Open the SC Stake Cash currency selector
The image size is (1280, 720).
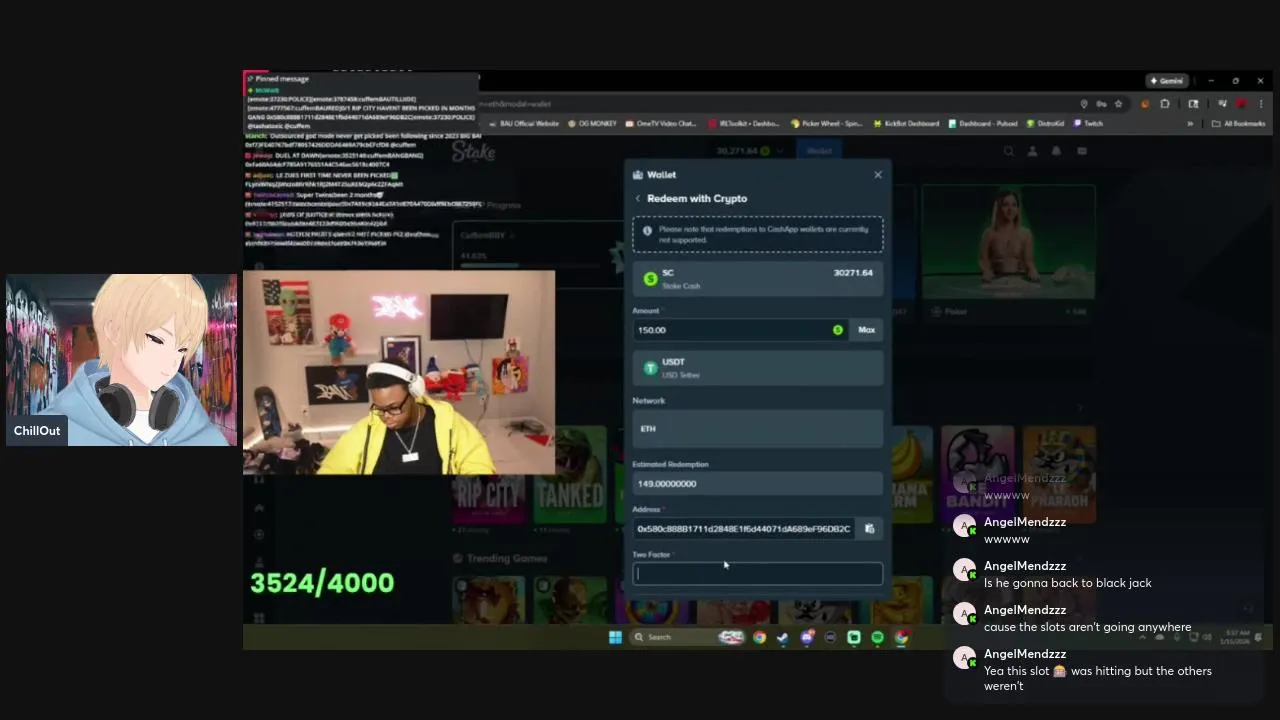tap(758, 279)
